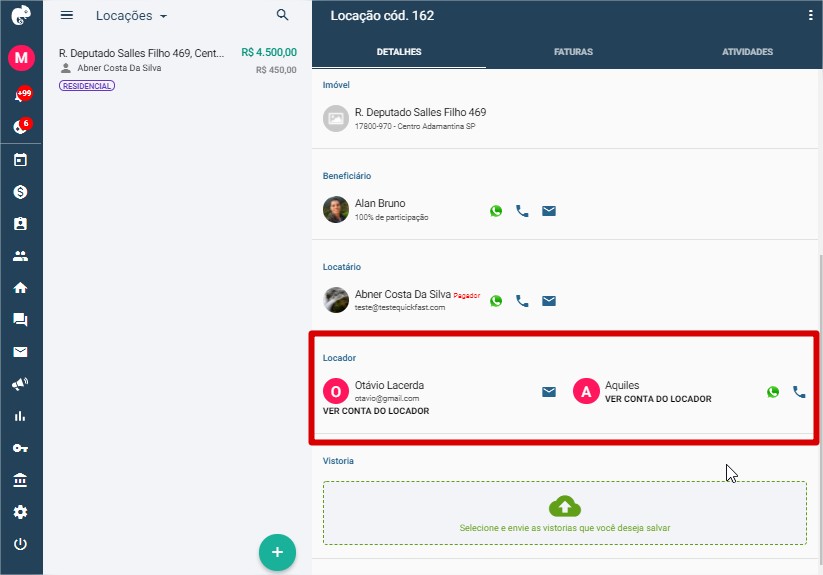Open the bank building icon

point(20,480)
